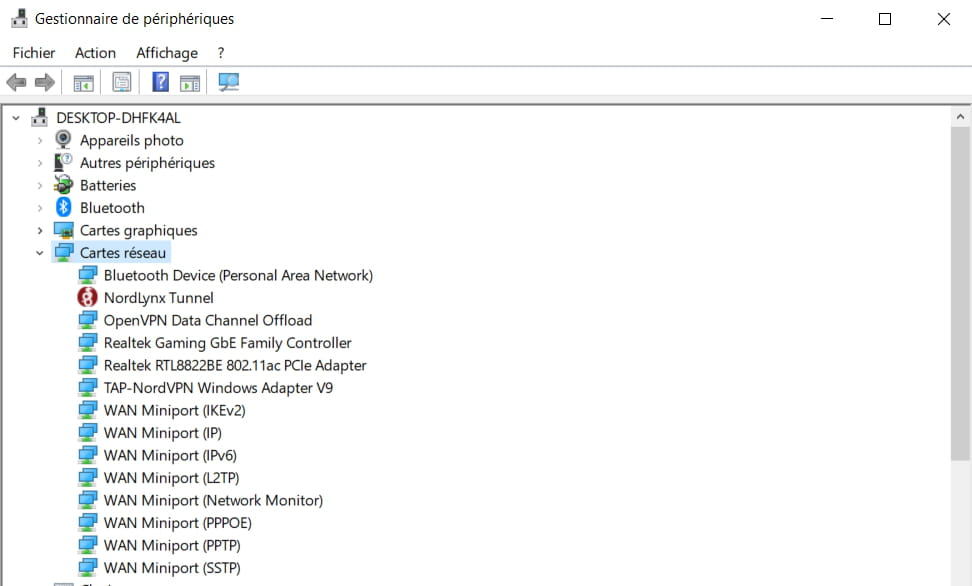Click the Device Manager title bar icon
This screenshot has width=972, height=586.
19,19
